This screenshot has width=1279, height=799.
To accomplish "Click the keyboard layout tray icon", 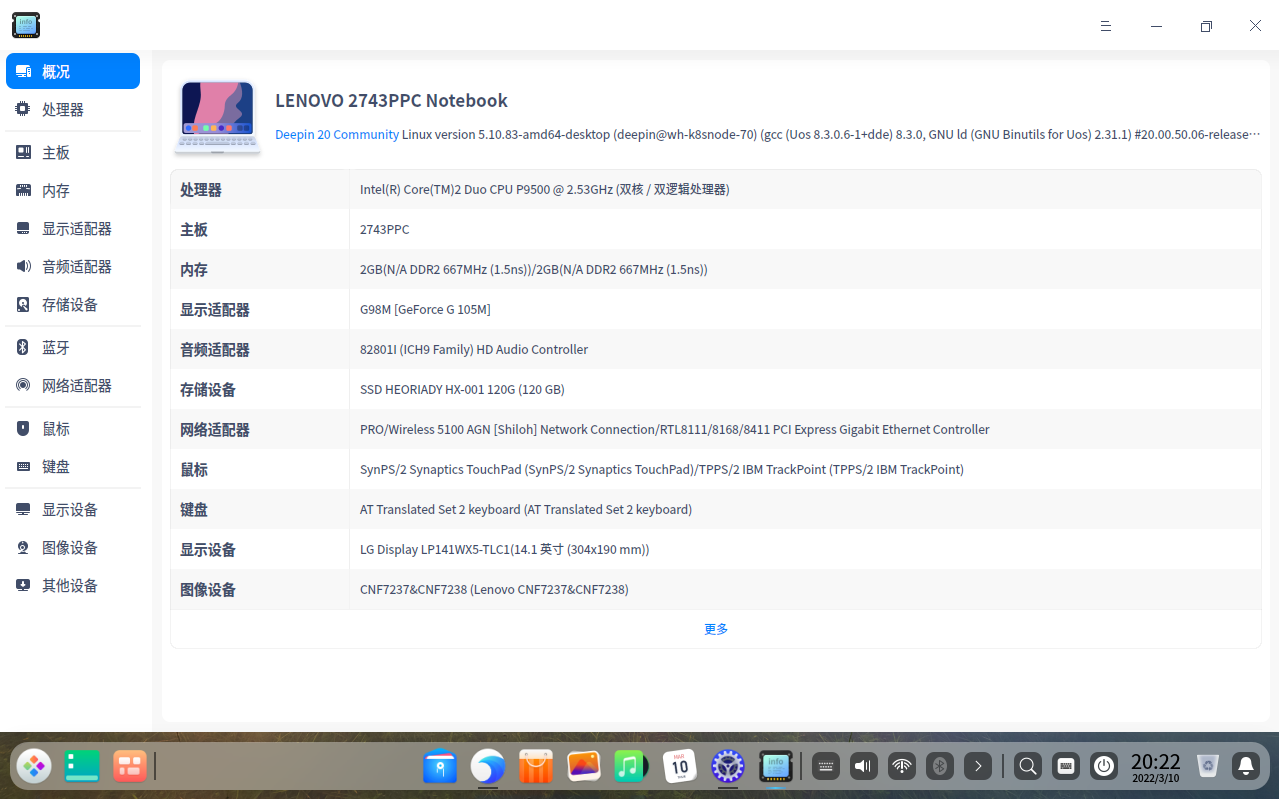I will point(825,767).
